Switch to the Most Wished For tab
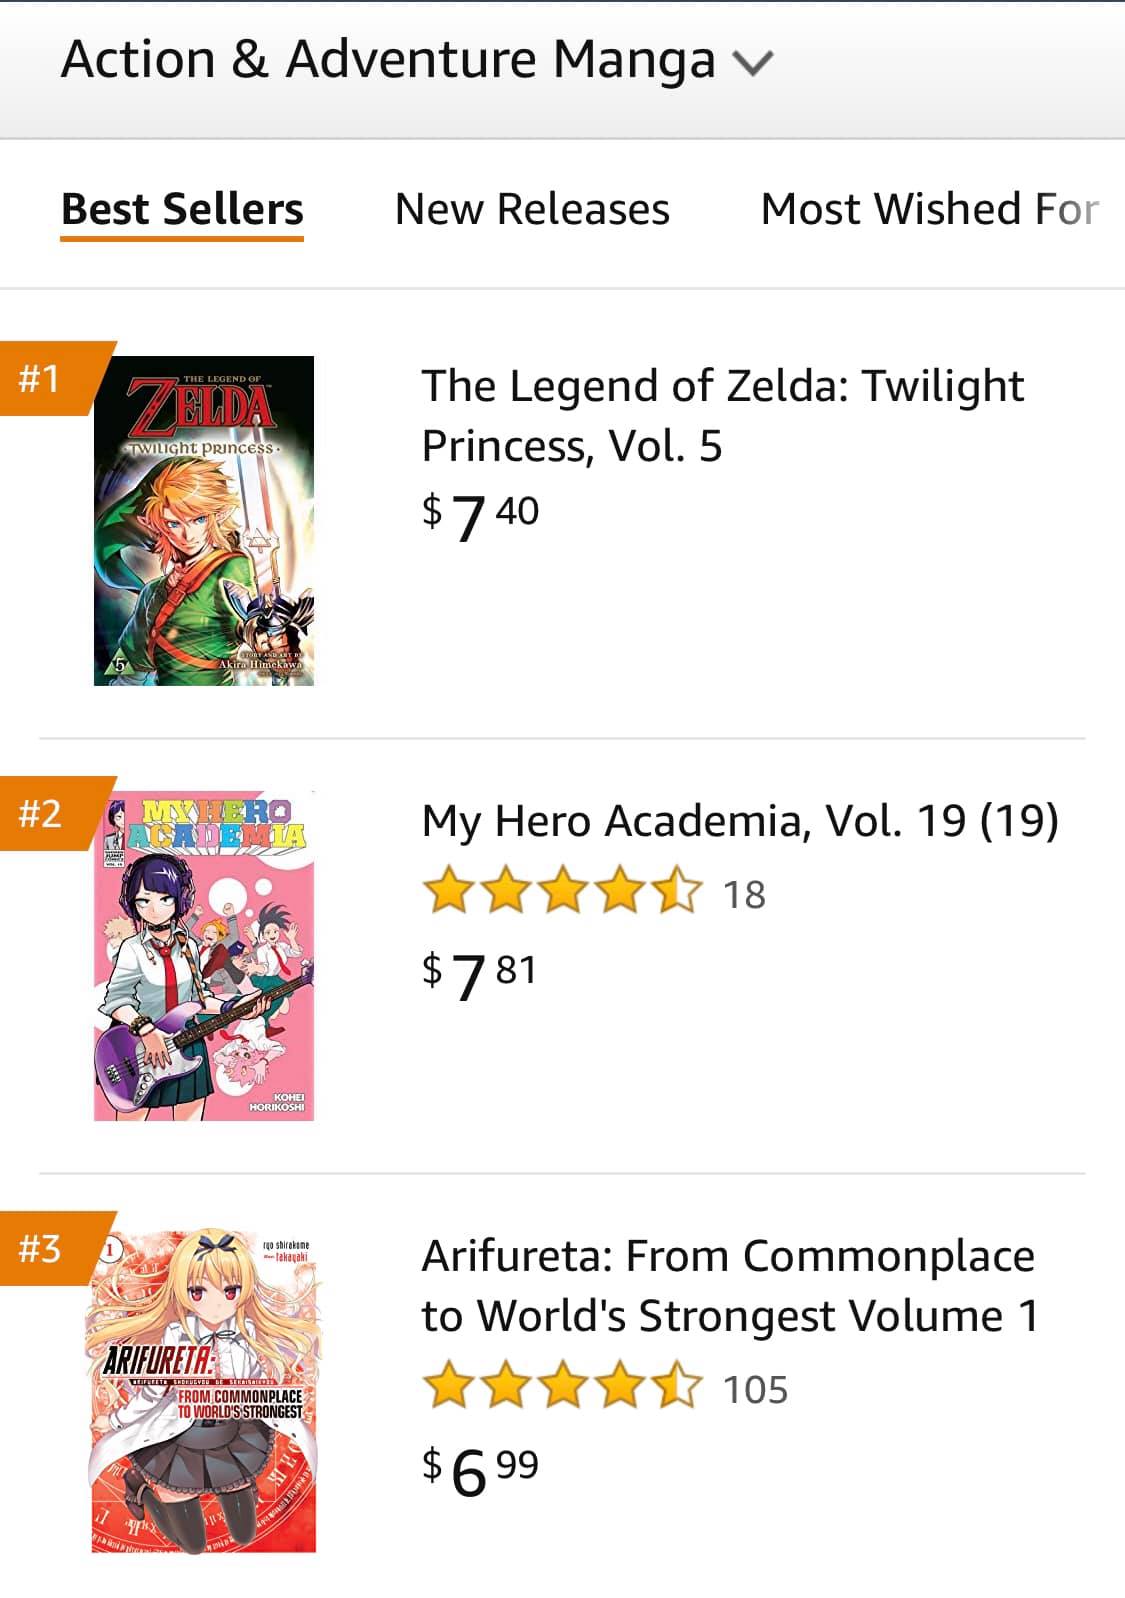The width and height of the screenshot is (1125, 1598). coord(930,210)
